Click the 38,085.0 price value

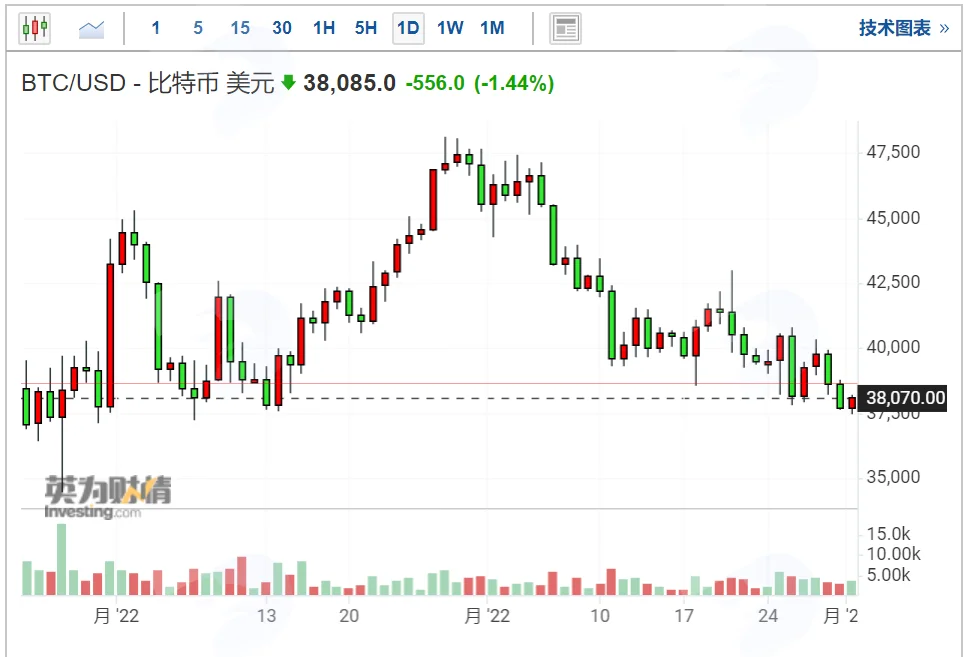[x=349, y=83]
